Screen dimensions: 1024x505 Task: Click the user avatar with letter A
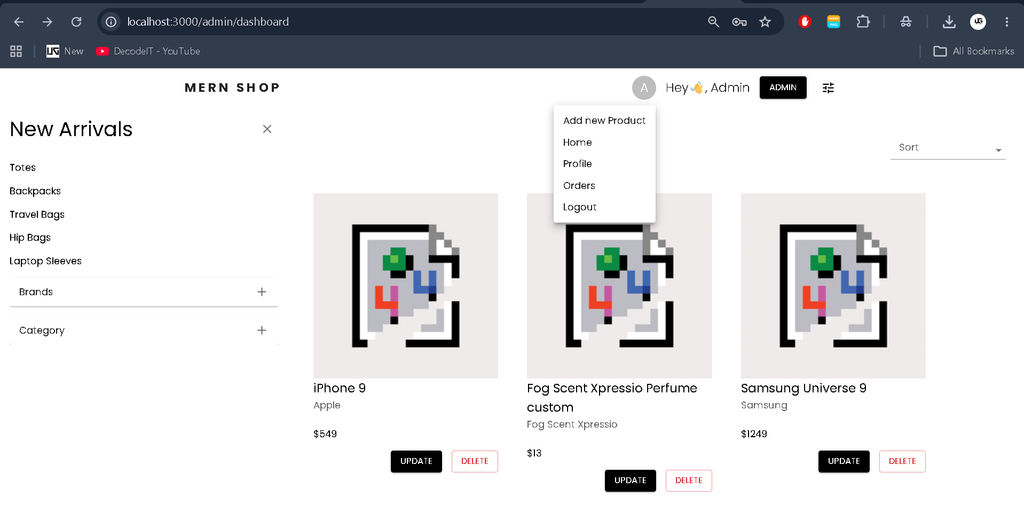[644, 88]
